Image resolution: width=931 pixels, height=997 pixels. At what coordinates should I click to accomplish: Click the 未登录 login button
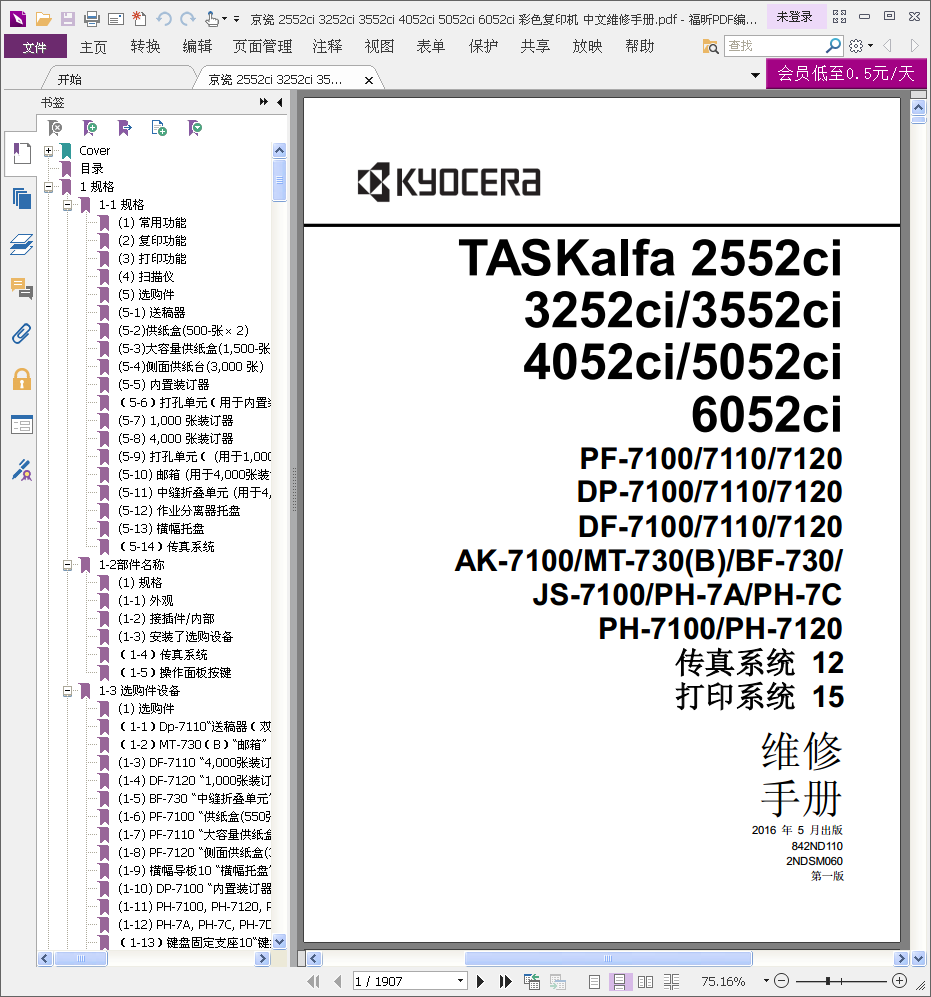[x=794, y=17]
